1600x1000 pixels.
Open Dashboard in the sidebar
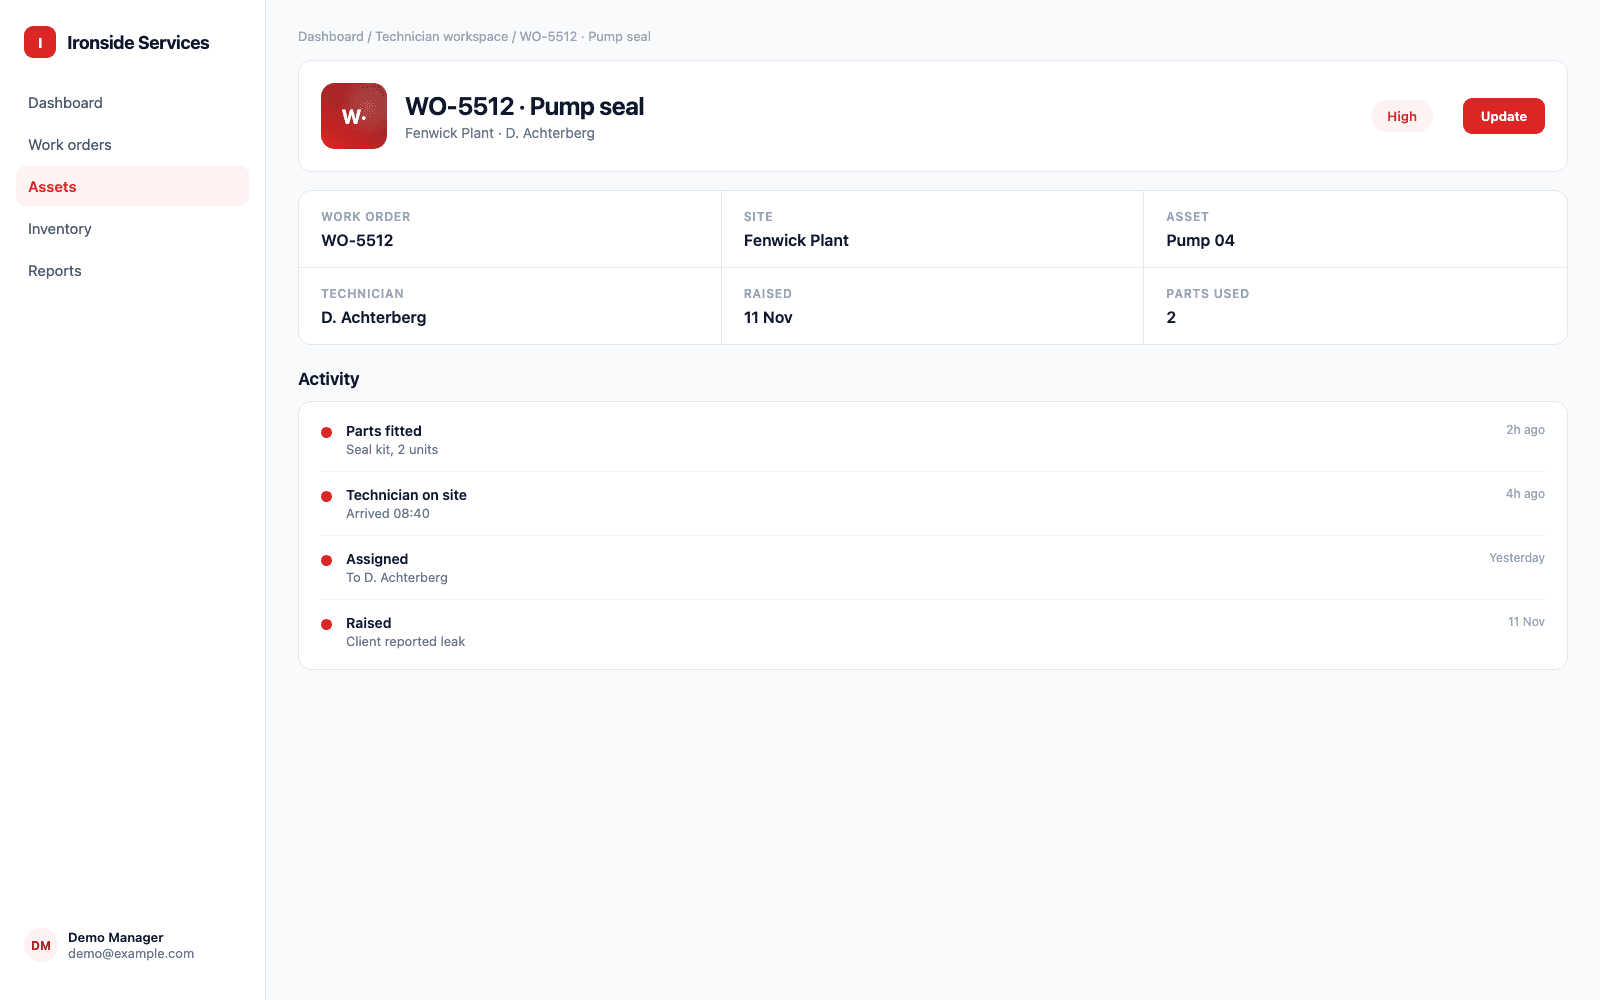[x=132, y=103]
